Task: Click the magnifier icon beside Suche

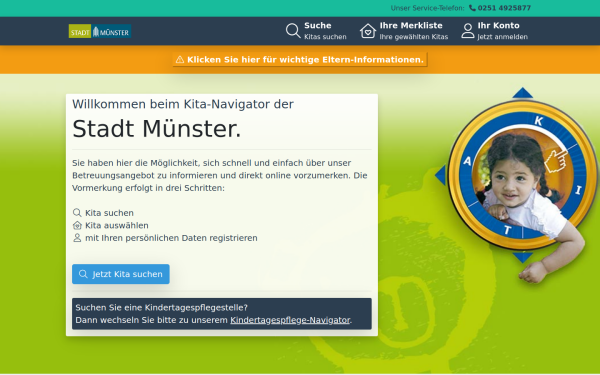Action: pos(293,31)
